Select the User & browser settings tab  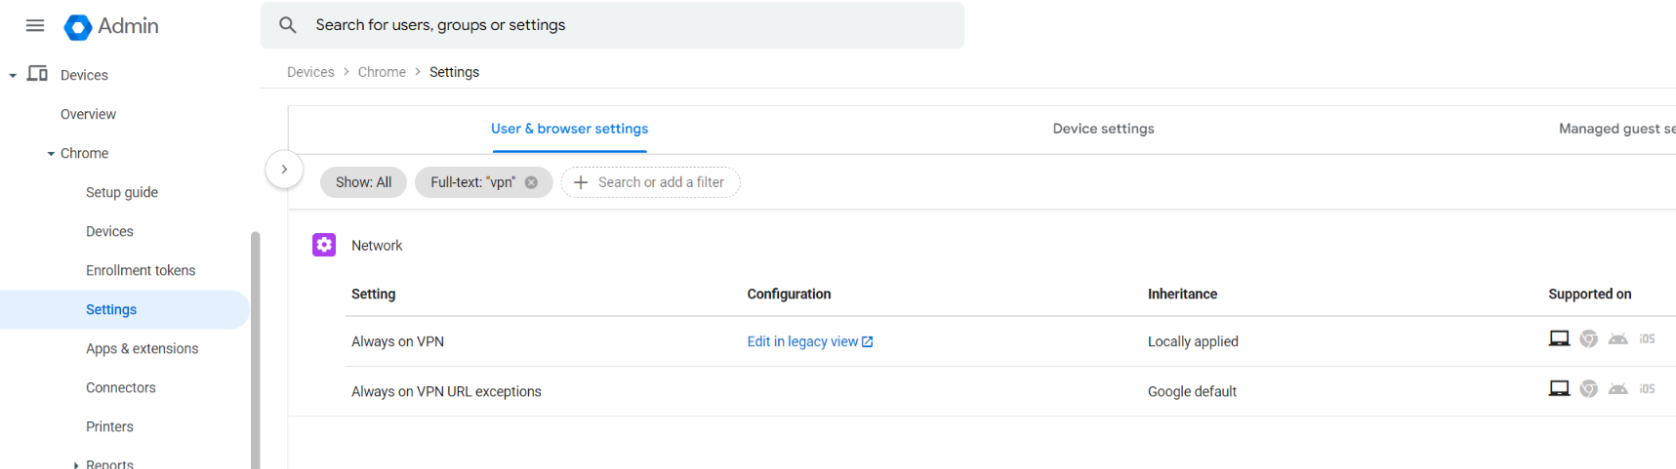(569, 129)
